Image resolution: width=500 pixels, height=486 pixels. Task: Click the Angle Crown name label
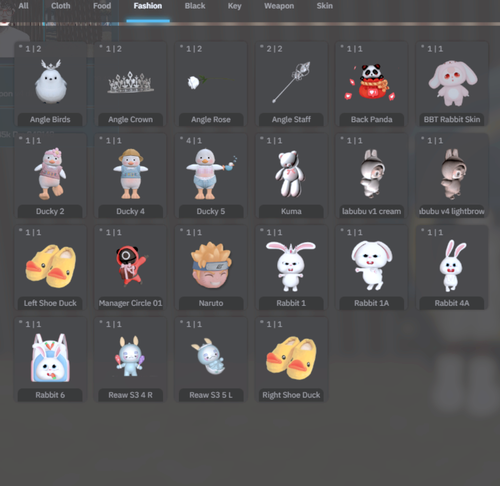[x=130, y=120]
